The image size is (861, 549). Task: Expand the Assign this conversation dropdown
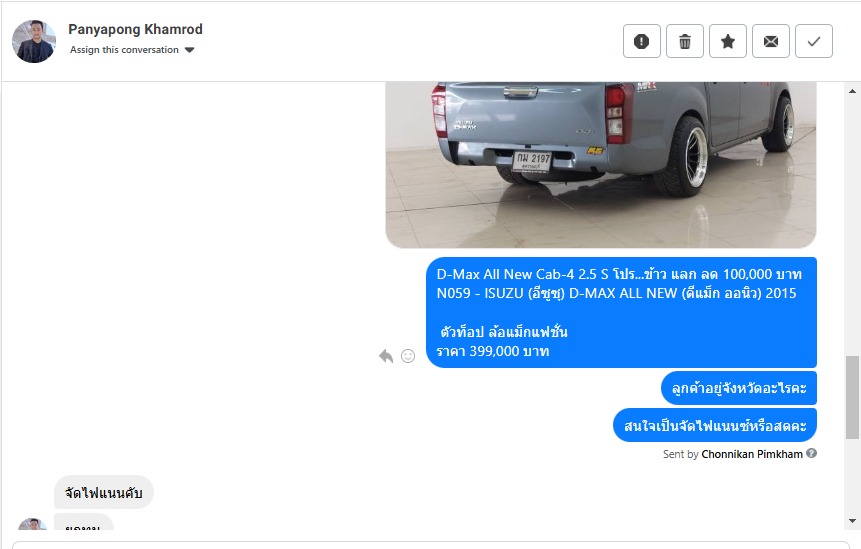click(132, 50)
